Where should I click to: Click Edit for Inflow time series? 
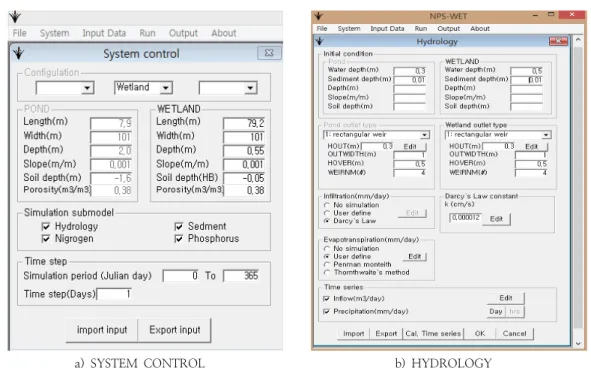(x=505, y=298)
